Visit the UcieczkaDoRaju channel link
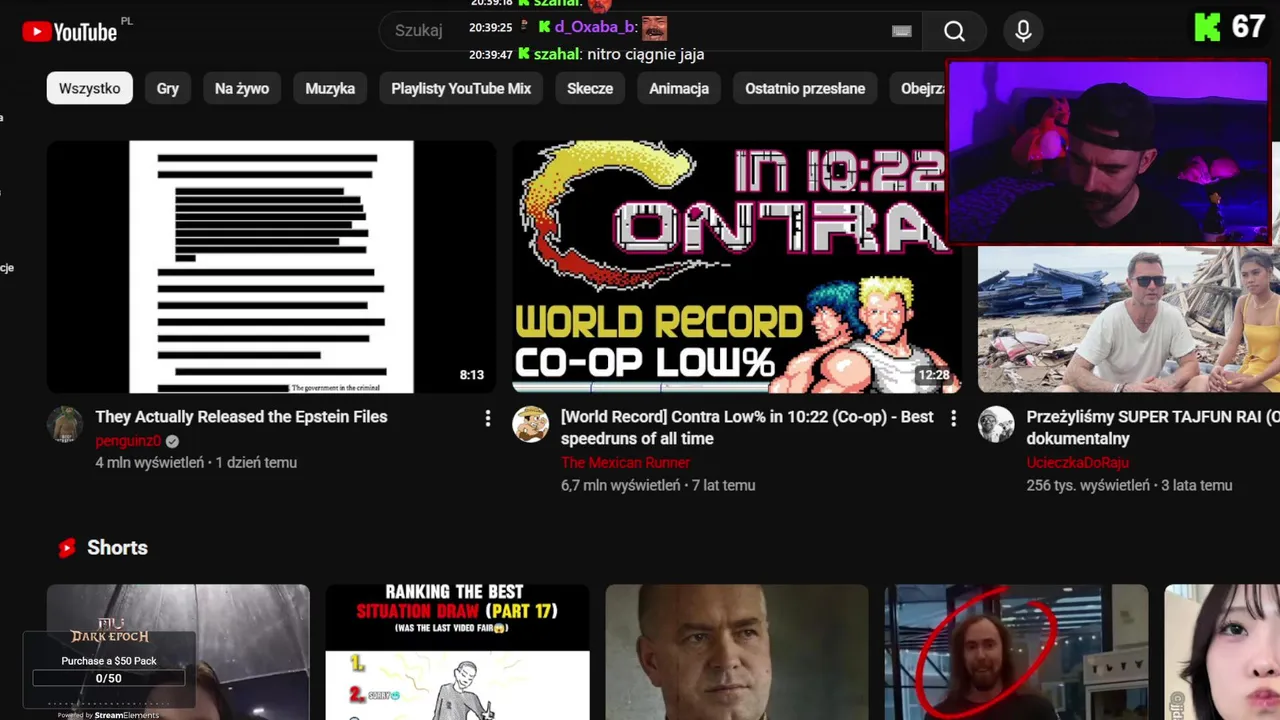1280x720 pixels. coord(1077,463)
